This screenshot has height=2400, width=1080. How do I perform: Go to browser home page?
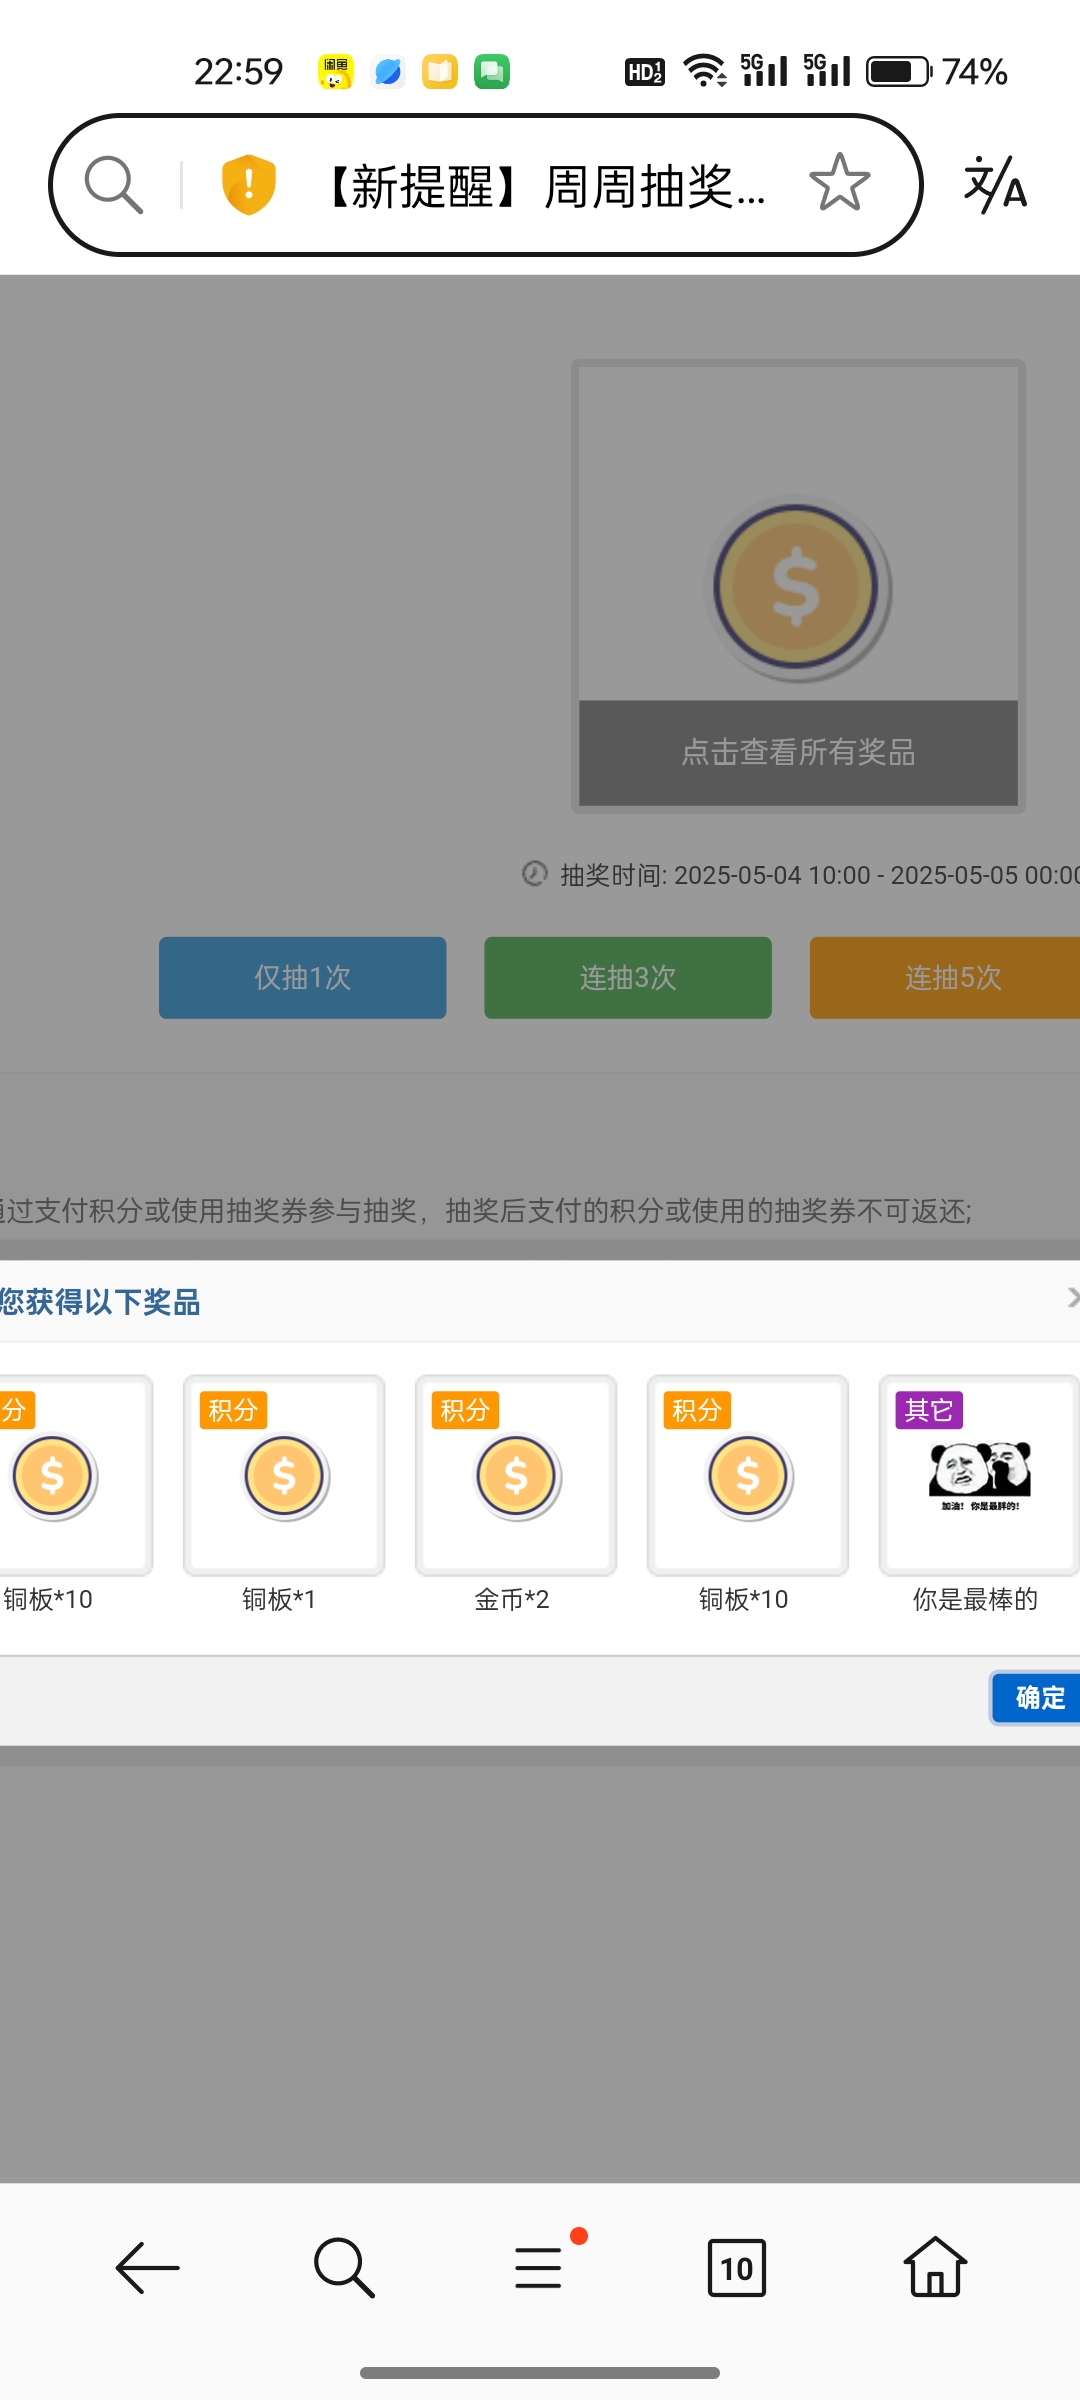pyautogui.click(x=934, y=2267)
